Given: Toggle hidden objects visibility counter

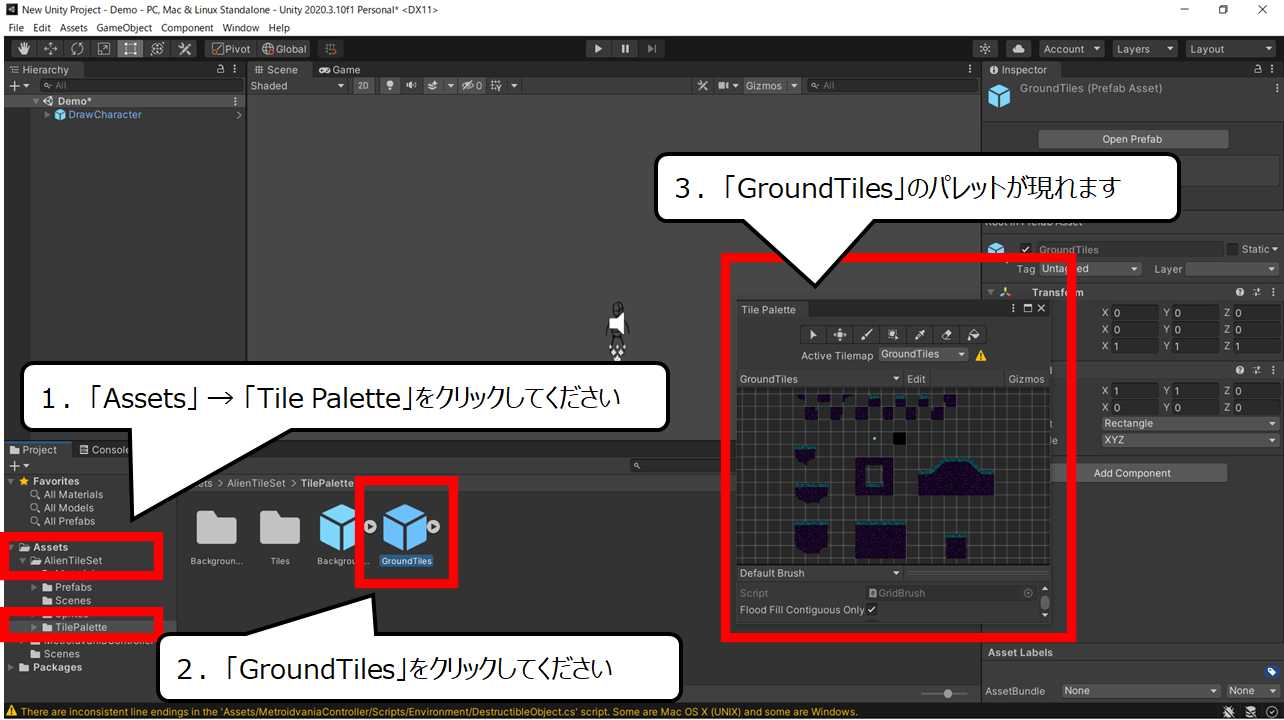Looking at the screenshot, I should [x=472, y=86].
